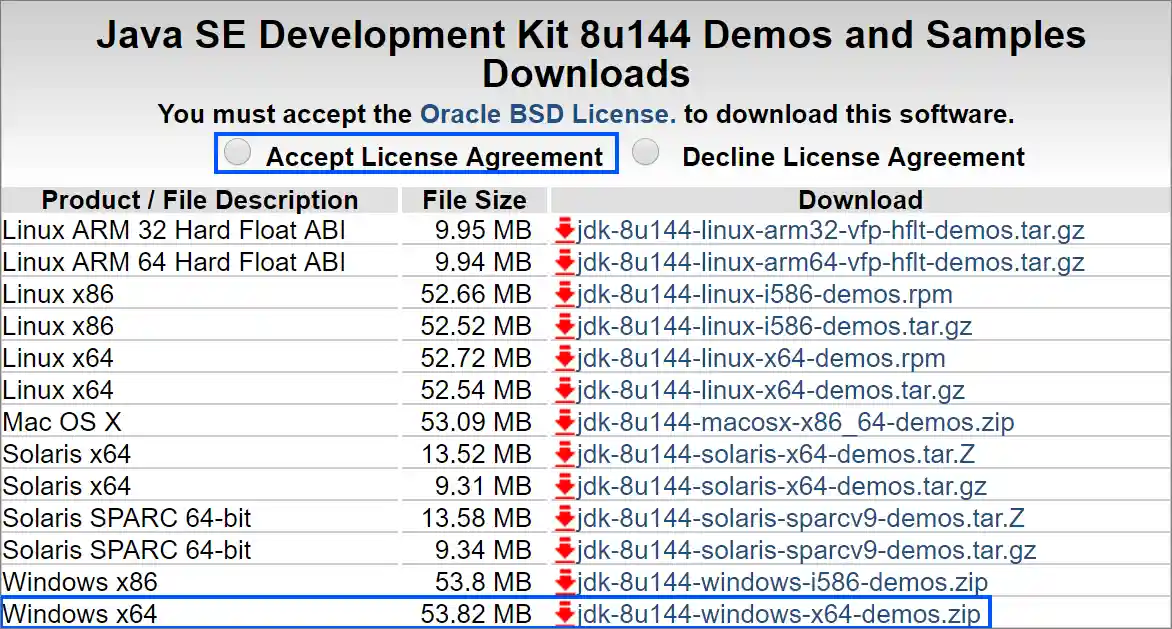
Task: Click the Download column header
Action: coord(860,200)
